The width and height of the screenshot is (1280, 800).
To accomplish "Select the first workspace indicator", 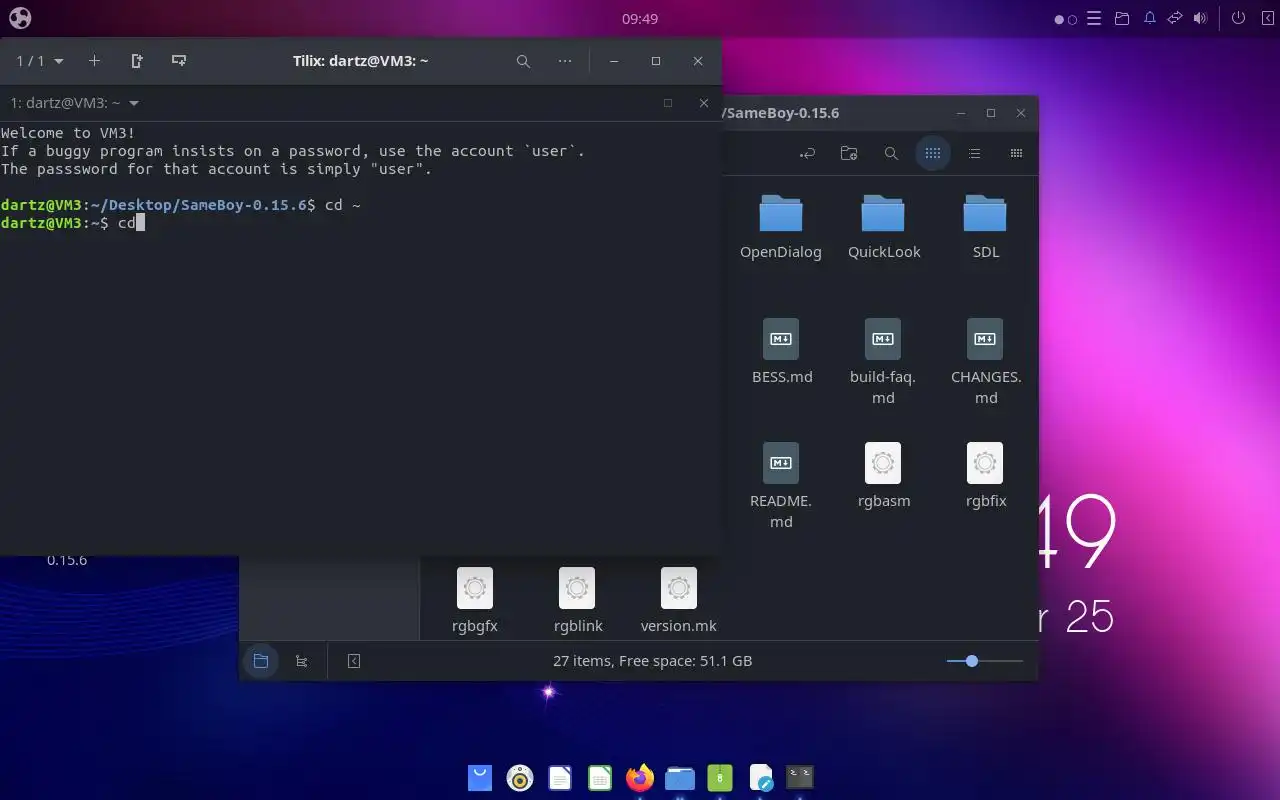I will tap(1060, 19).
